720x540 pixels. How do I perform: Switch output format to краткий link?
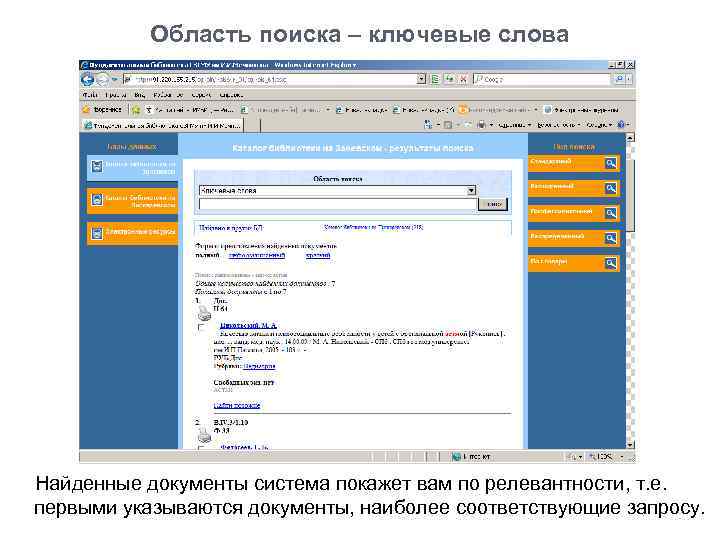[x=318, y=255]
